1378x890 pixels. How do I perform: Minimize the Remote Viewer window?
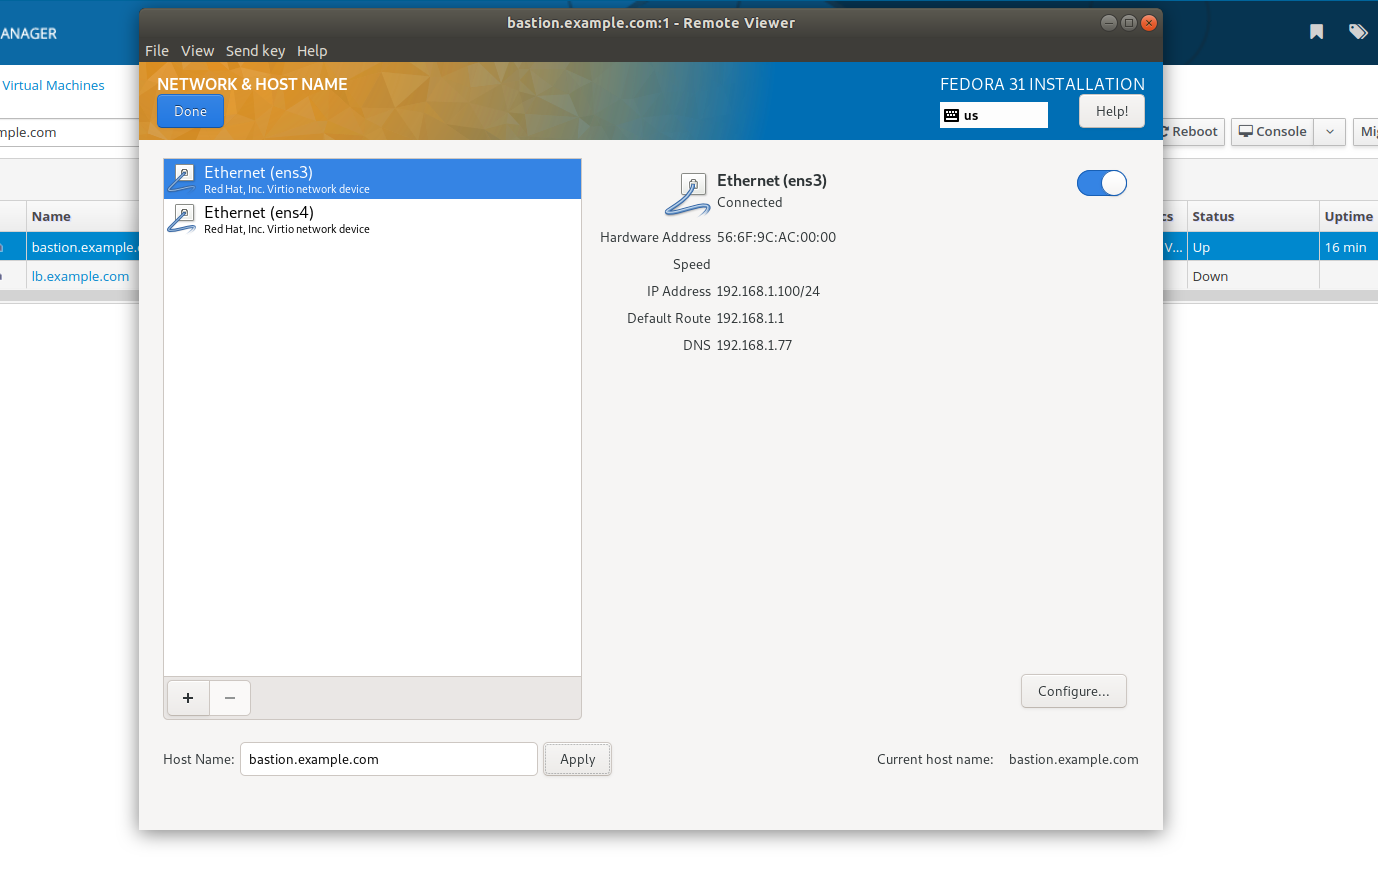click(1109, 22)
